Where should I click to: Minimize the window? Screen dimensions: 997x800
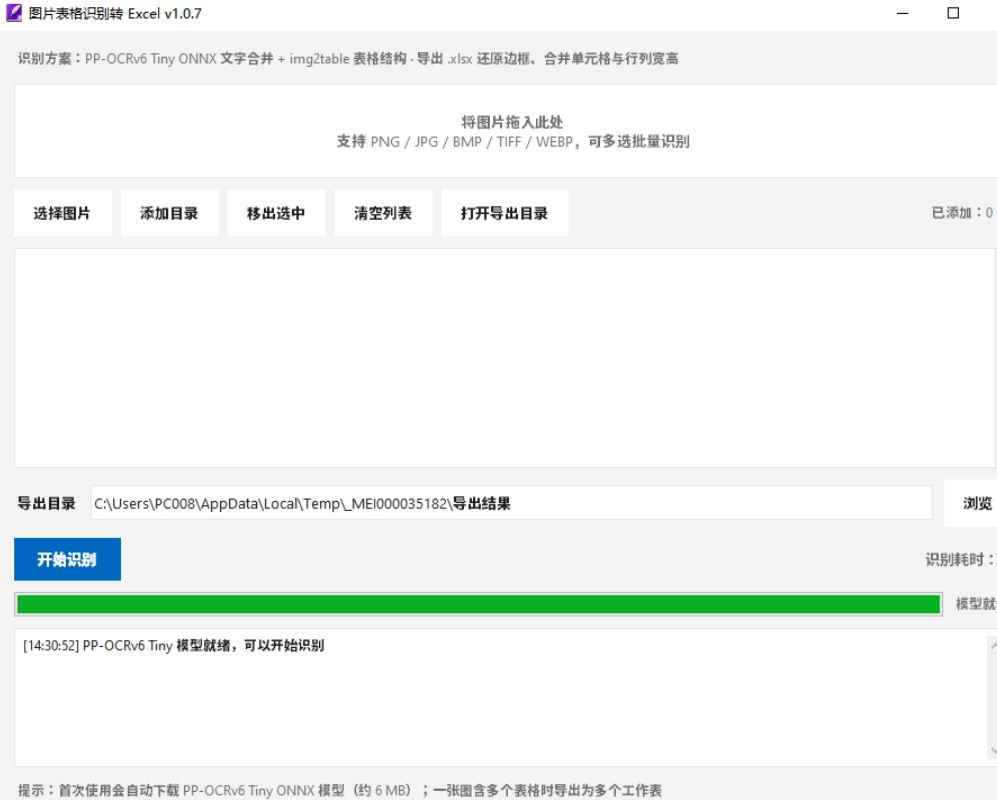click(902, 13)
